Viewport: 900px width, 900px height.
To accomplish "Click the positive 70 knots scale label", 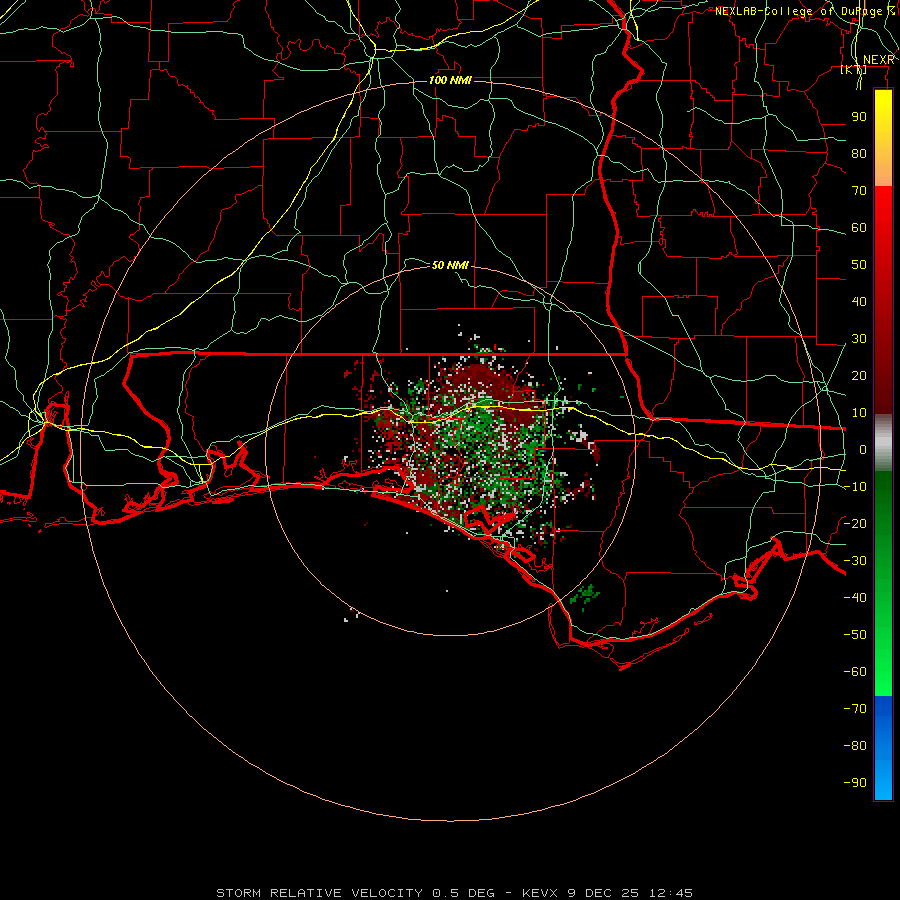I will pos(859,191).
